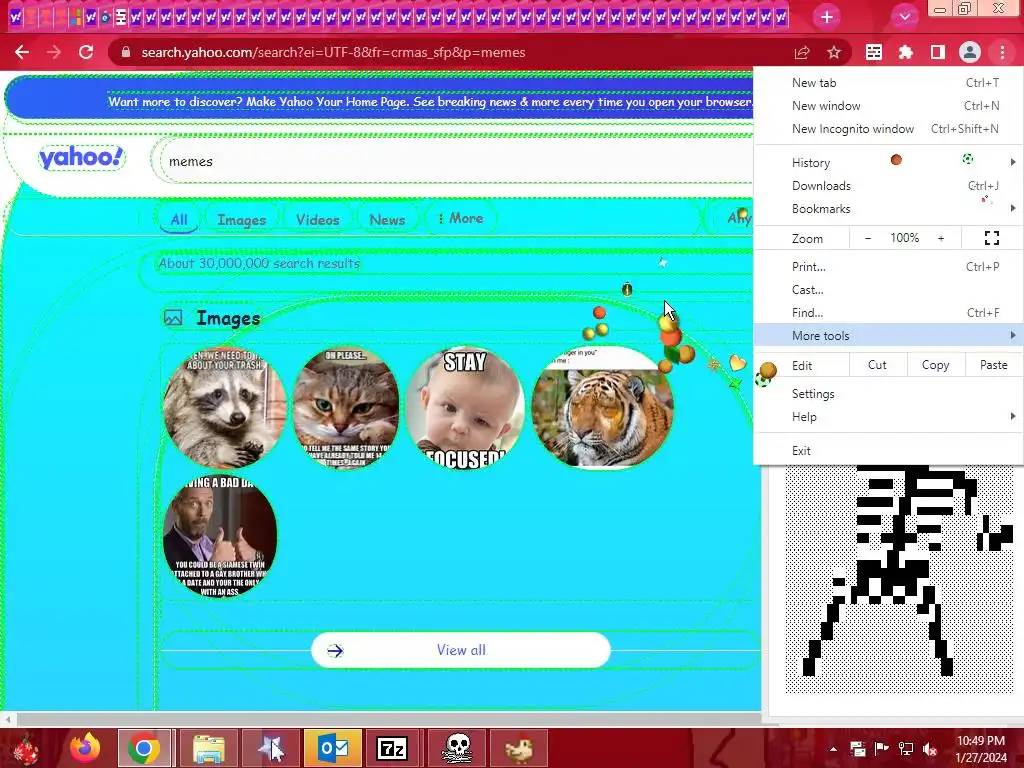Switch to the Images search tab
Viewport: 1024px width, 768px height.
tap(242, 220)
